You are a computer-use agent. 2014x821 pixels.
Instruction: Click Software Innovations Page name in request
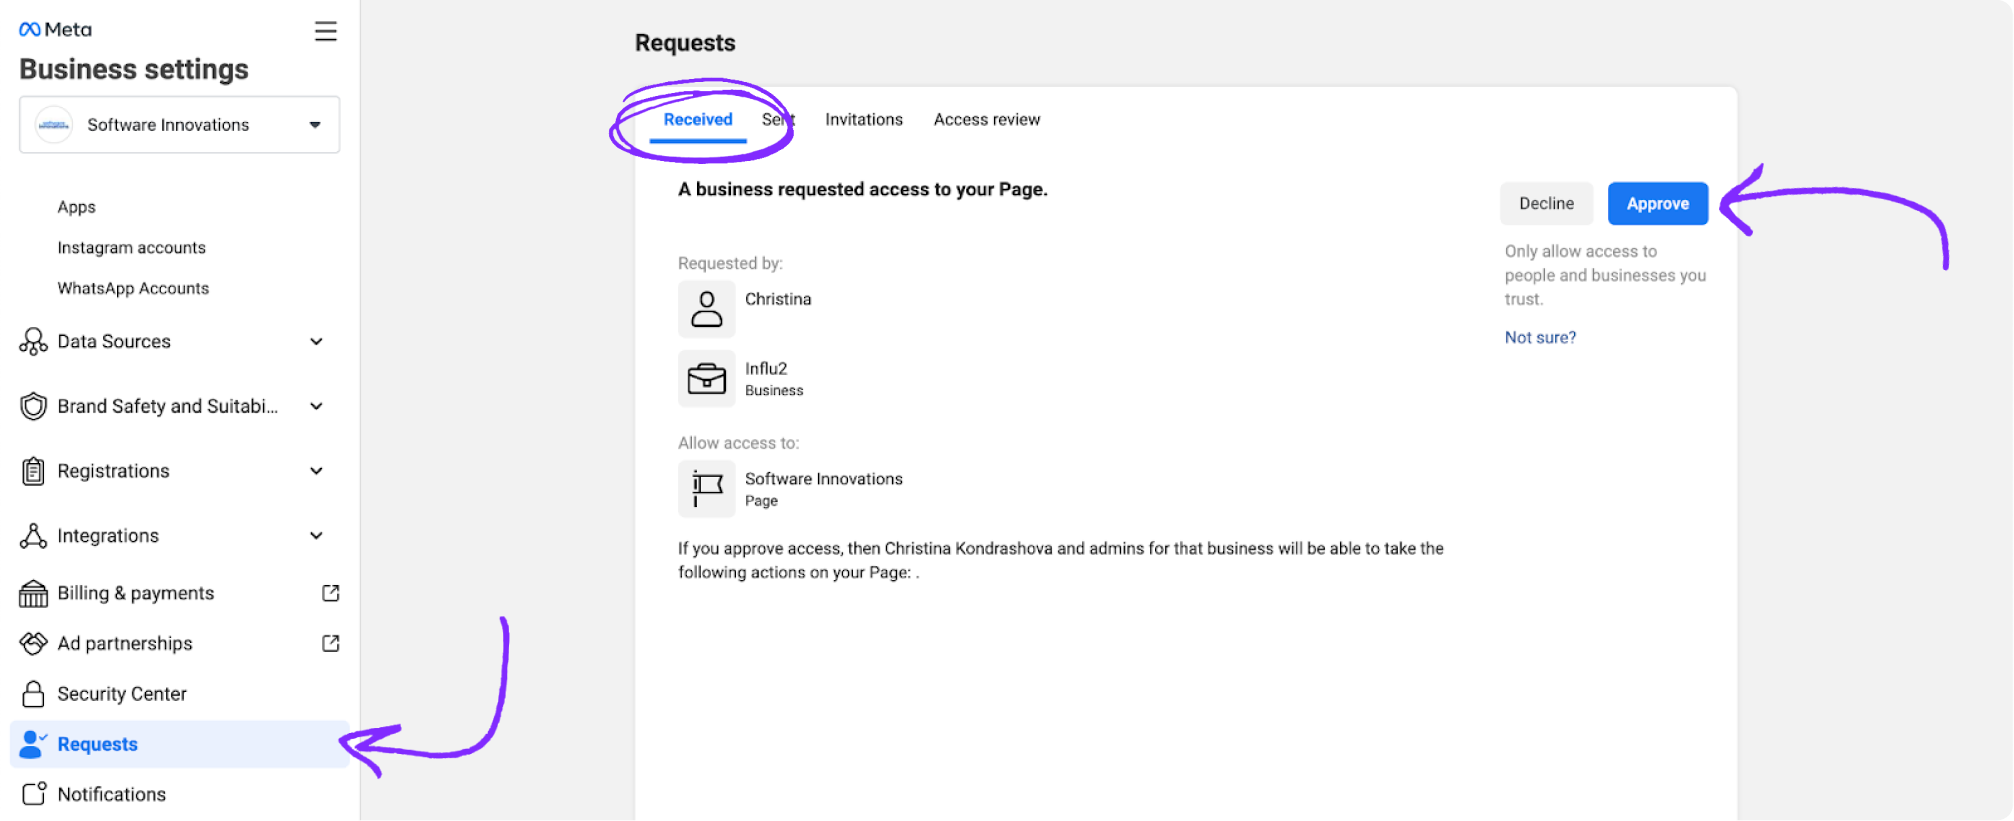(x=824, y=479)
